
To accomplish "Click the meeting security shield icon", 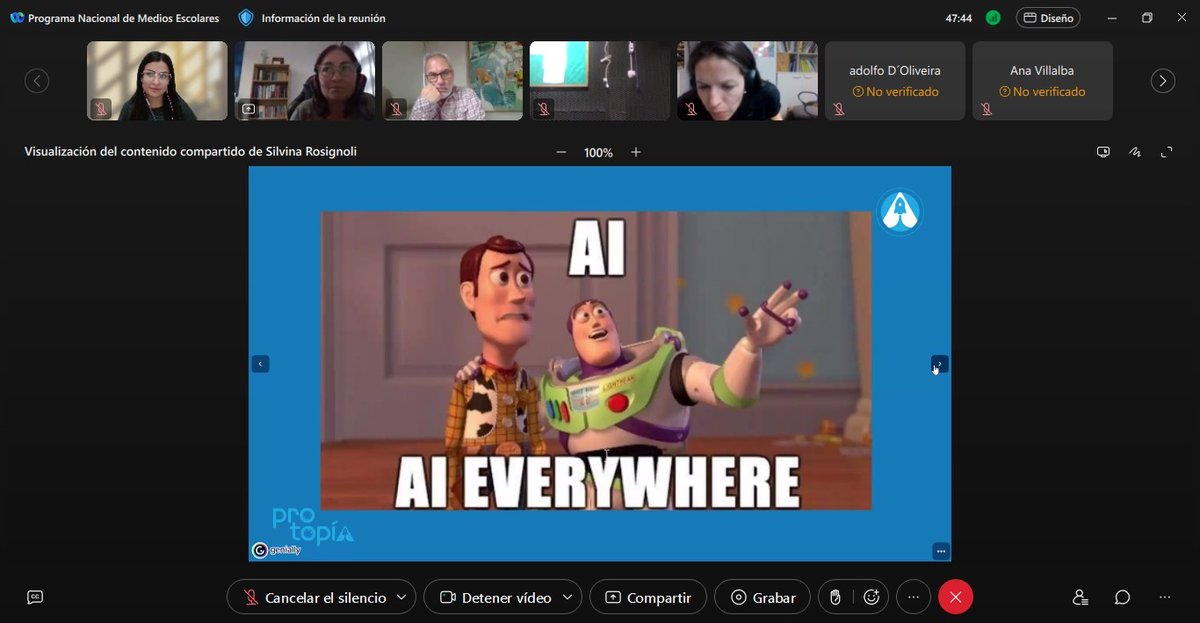I will tap(246, 18).
